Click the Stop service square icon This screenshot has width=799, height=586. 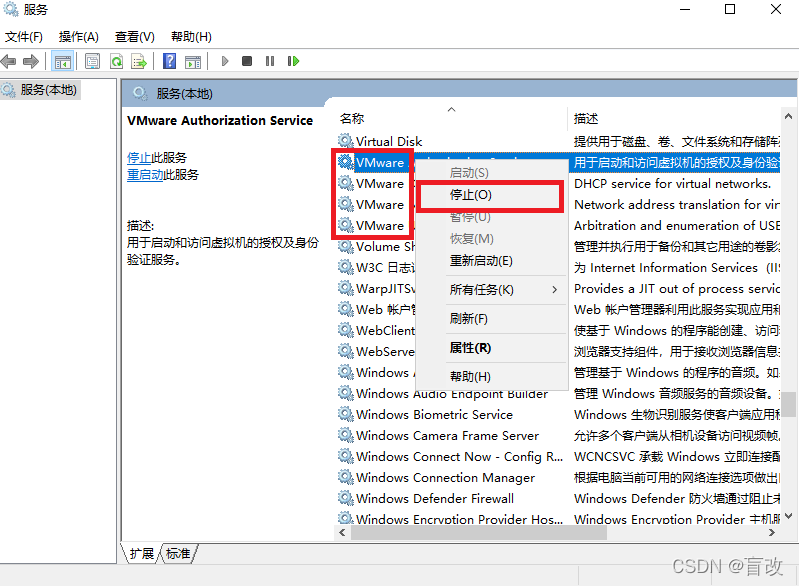click(247, 61)
